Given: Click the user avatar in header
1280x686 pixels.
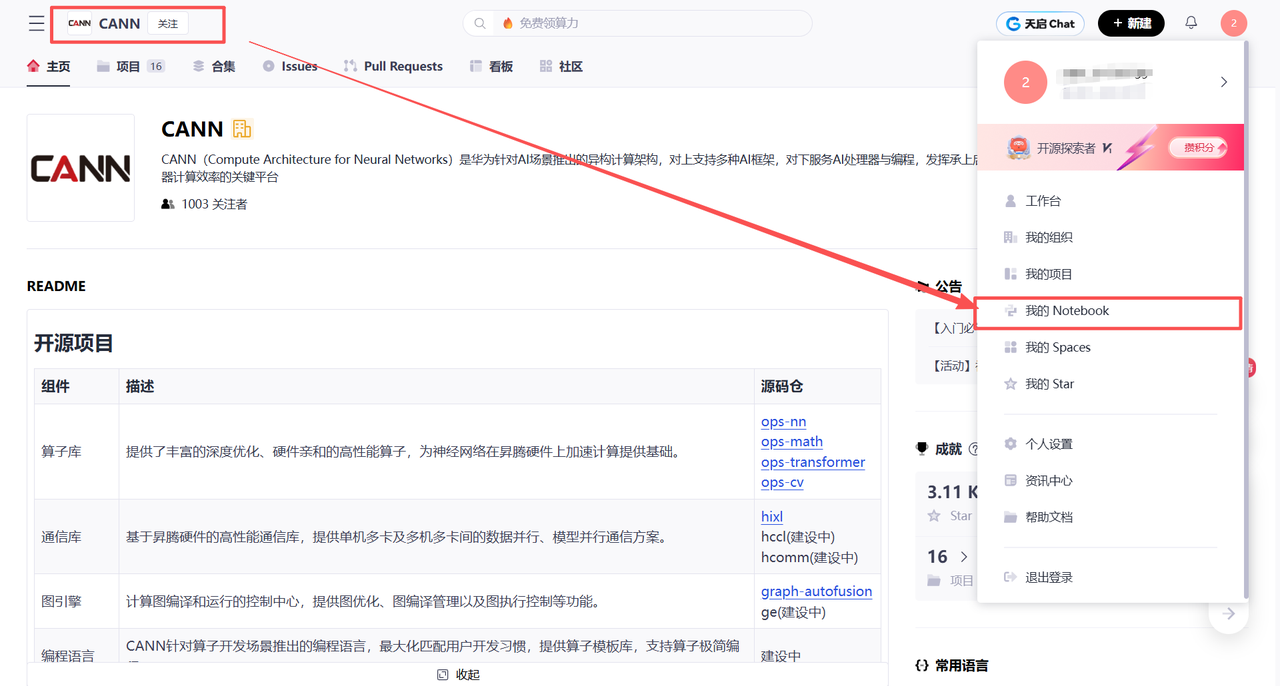Looking at the screenshot, I should pos(1234,23).
